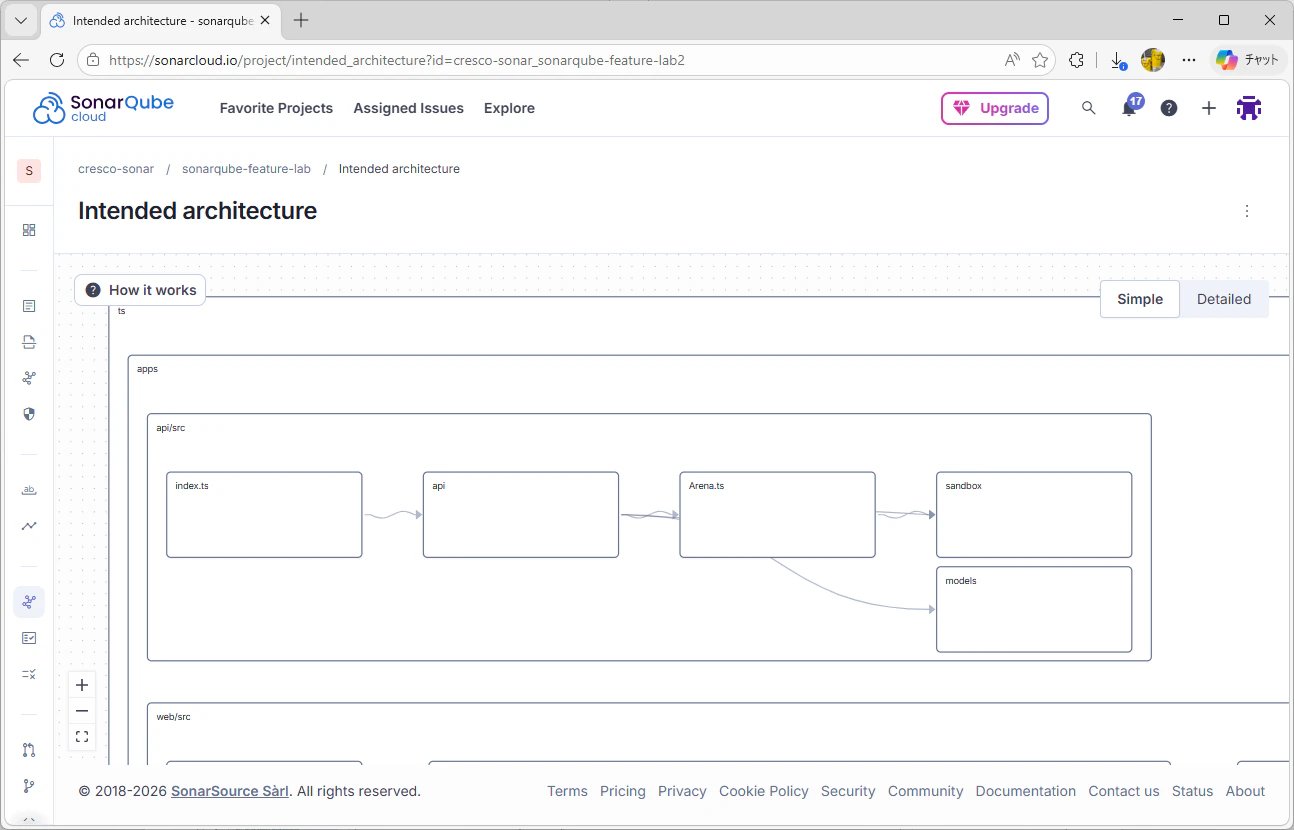
Task: Open the SonarSource Sàrl footer link
Action: tap(230, 791)
